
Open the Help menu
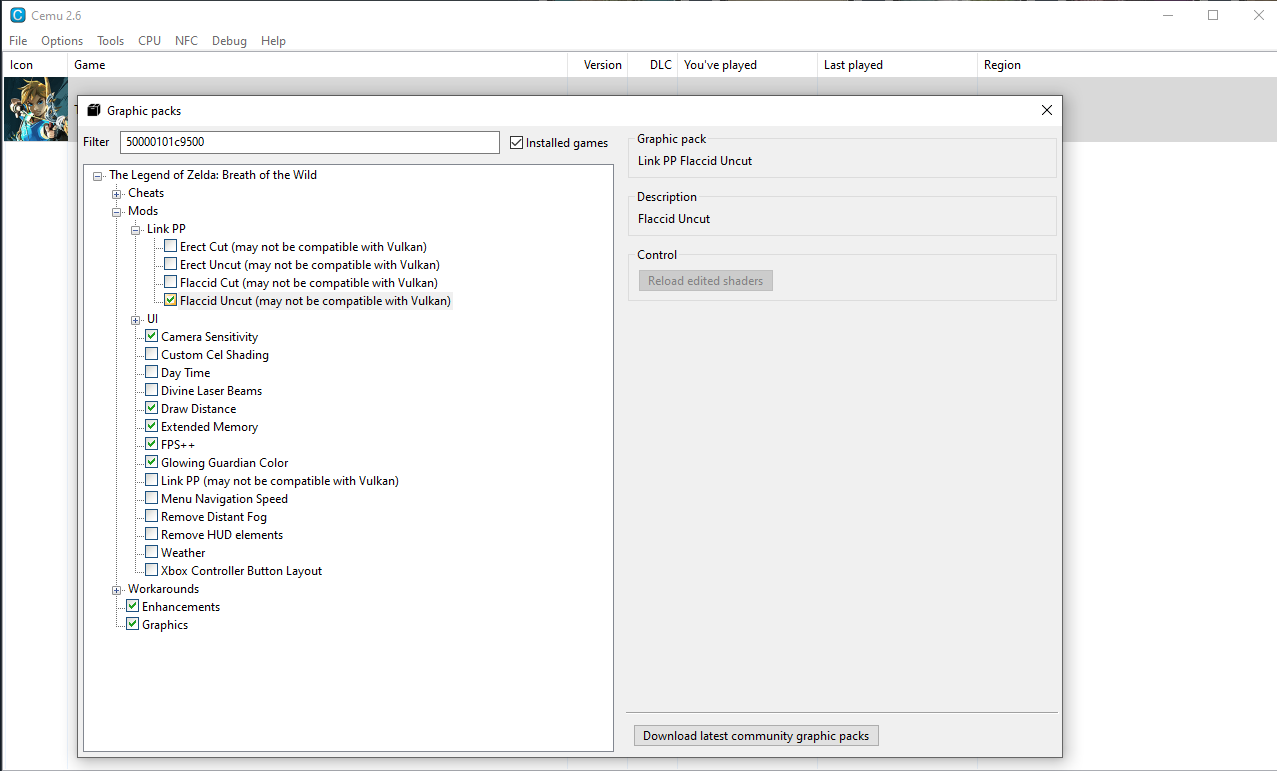(273, 41)
